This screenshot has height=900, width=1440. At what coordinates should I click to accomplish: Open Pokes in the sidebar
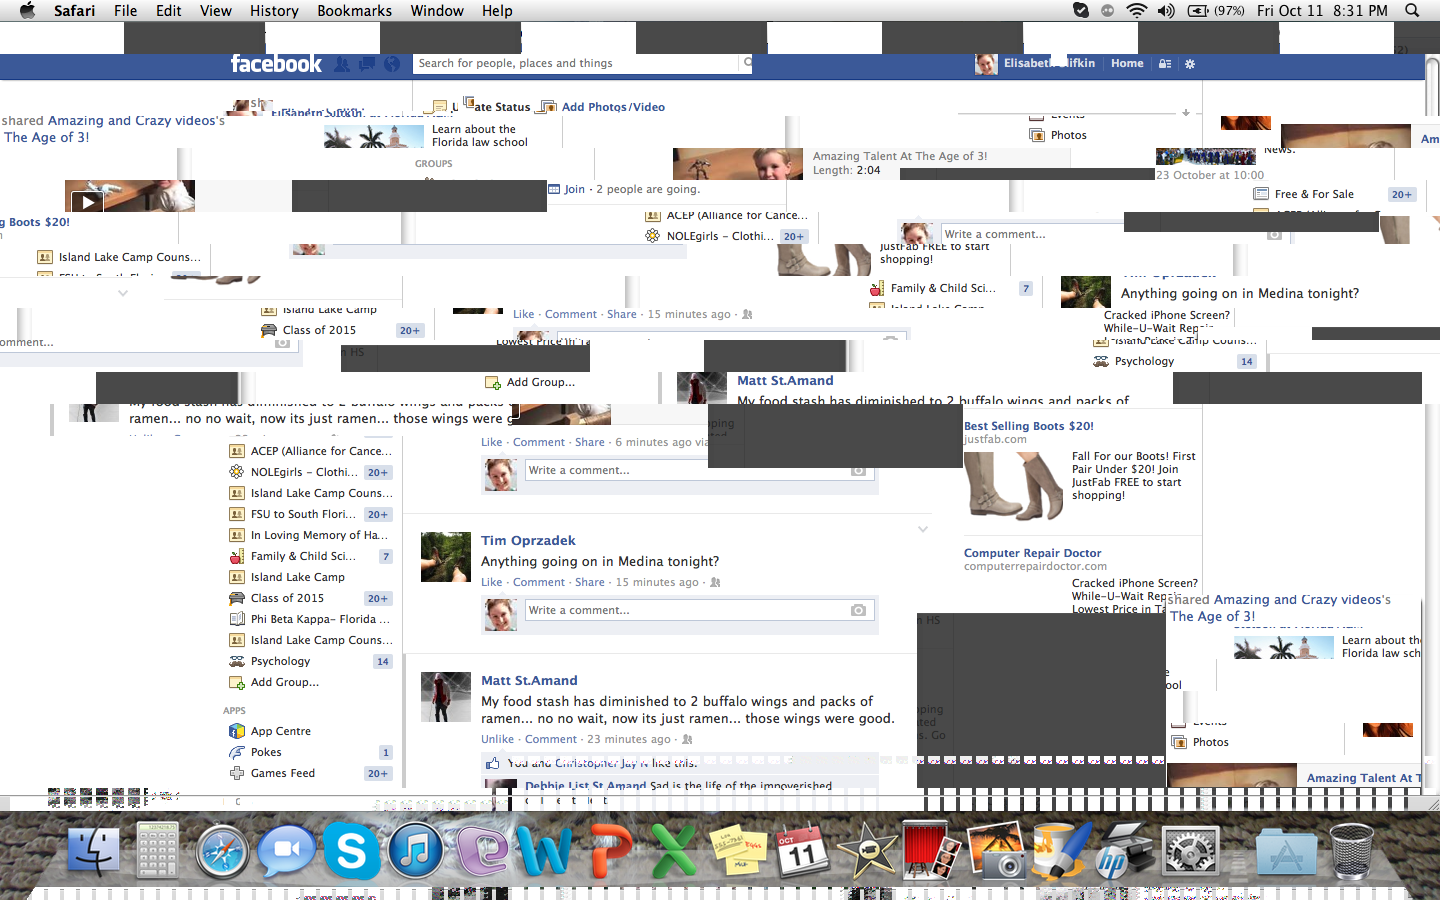266,752
